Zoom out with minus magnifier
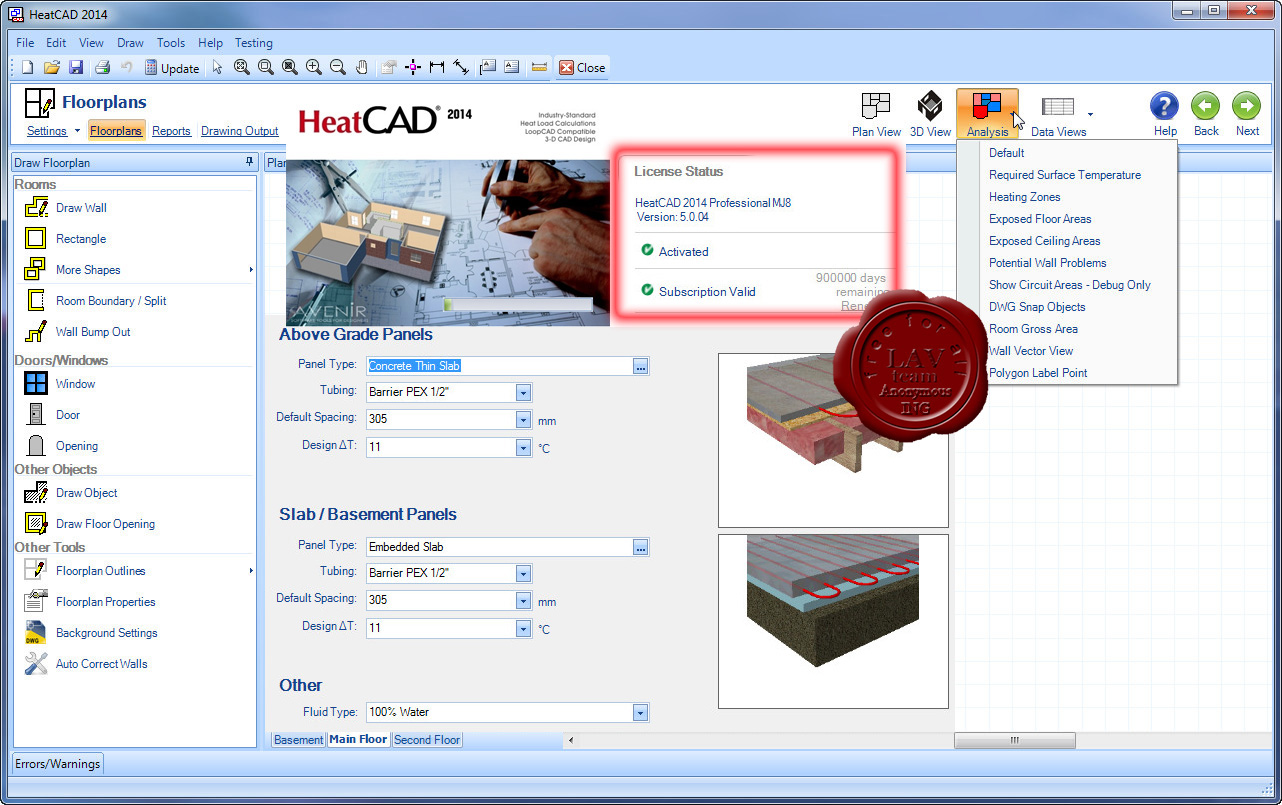Screen dimensions: 1282x805 click(338, 68)
